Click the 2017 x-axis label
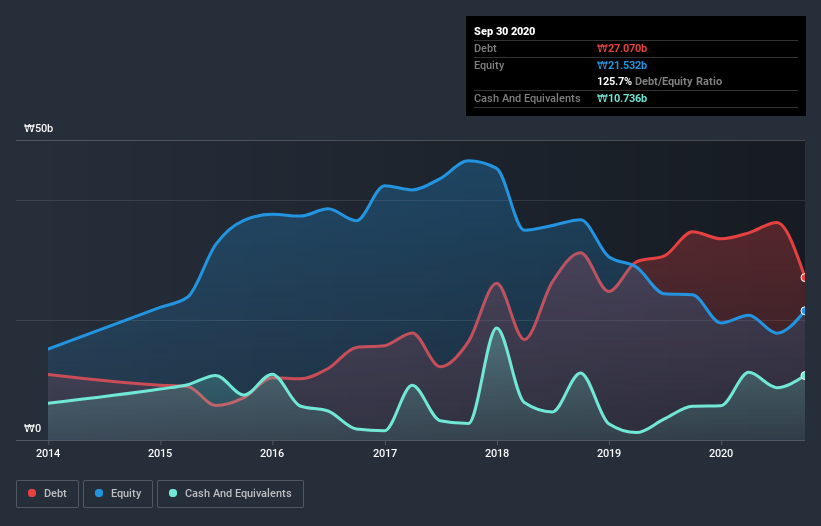Viewport: 821px width, 526px height. (385, 453)
